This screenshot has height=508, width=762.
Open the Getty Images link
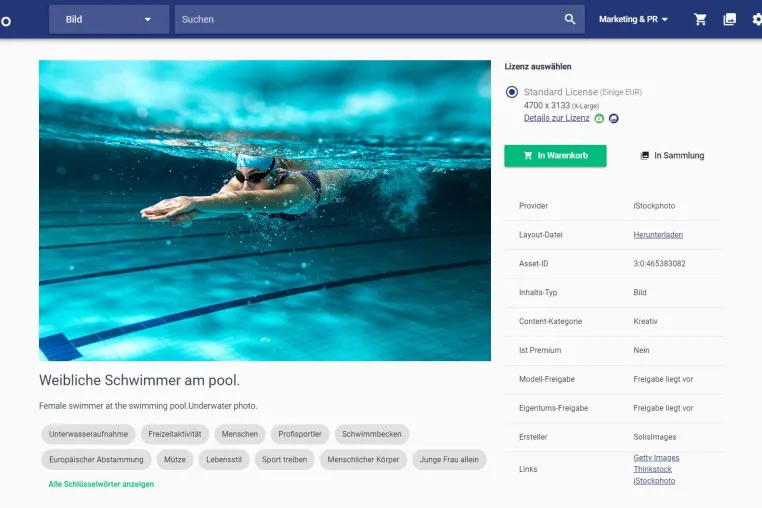pyautogui.click(x=656, y=457)
